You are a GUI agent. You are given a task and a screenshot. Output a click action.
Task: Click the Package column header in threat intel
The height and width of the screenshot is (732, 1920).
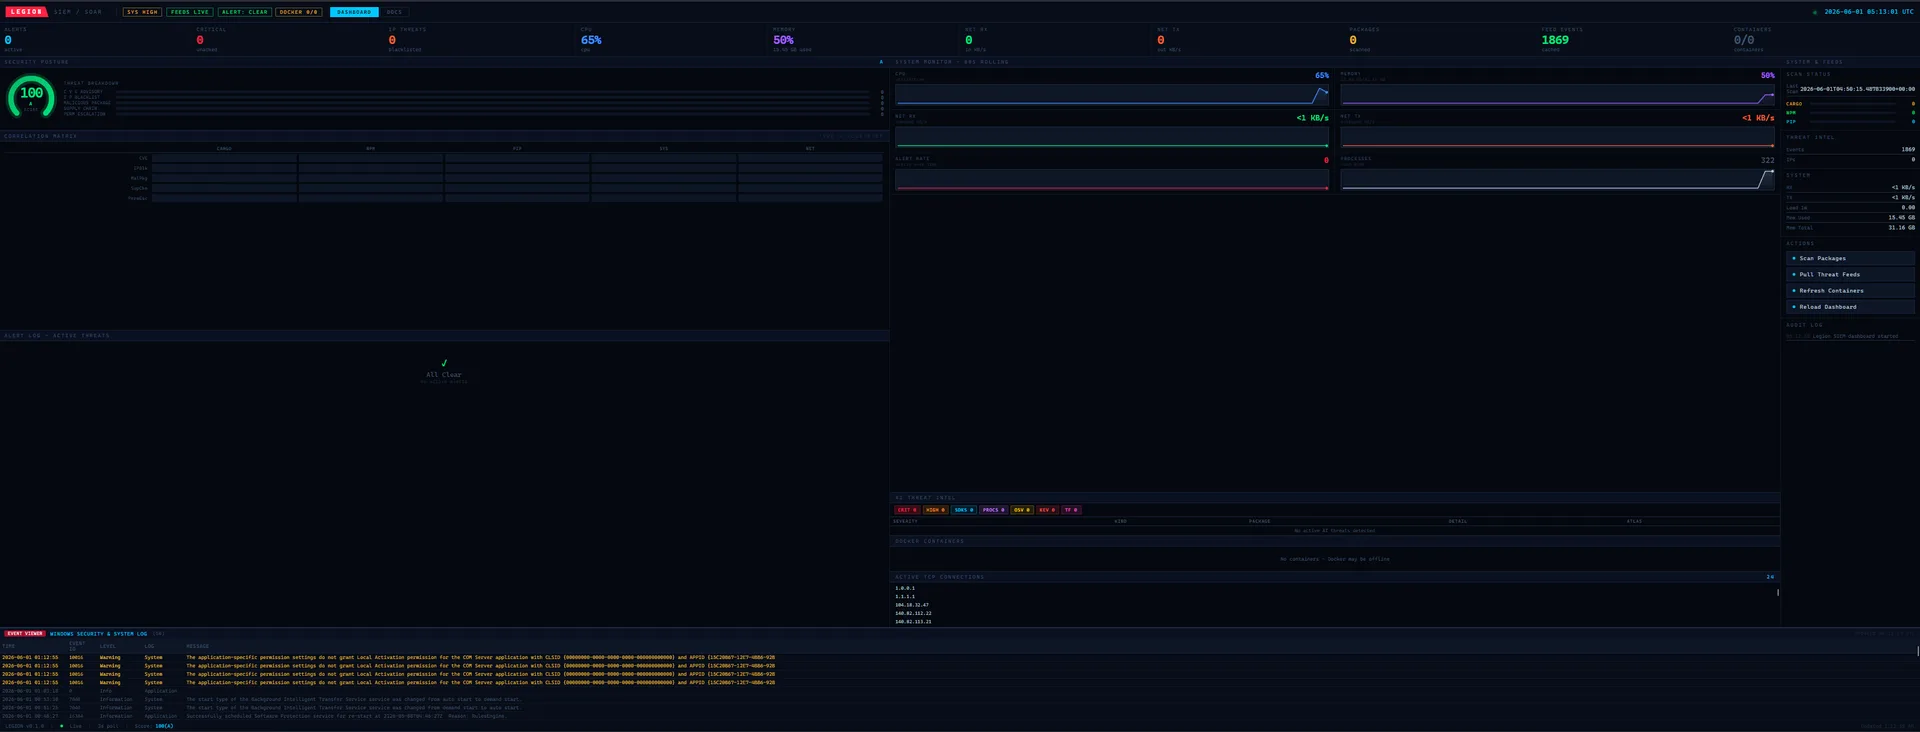pyautogui.click(x=1259, y=521)
